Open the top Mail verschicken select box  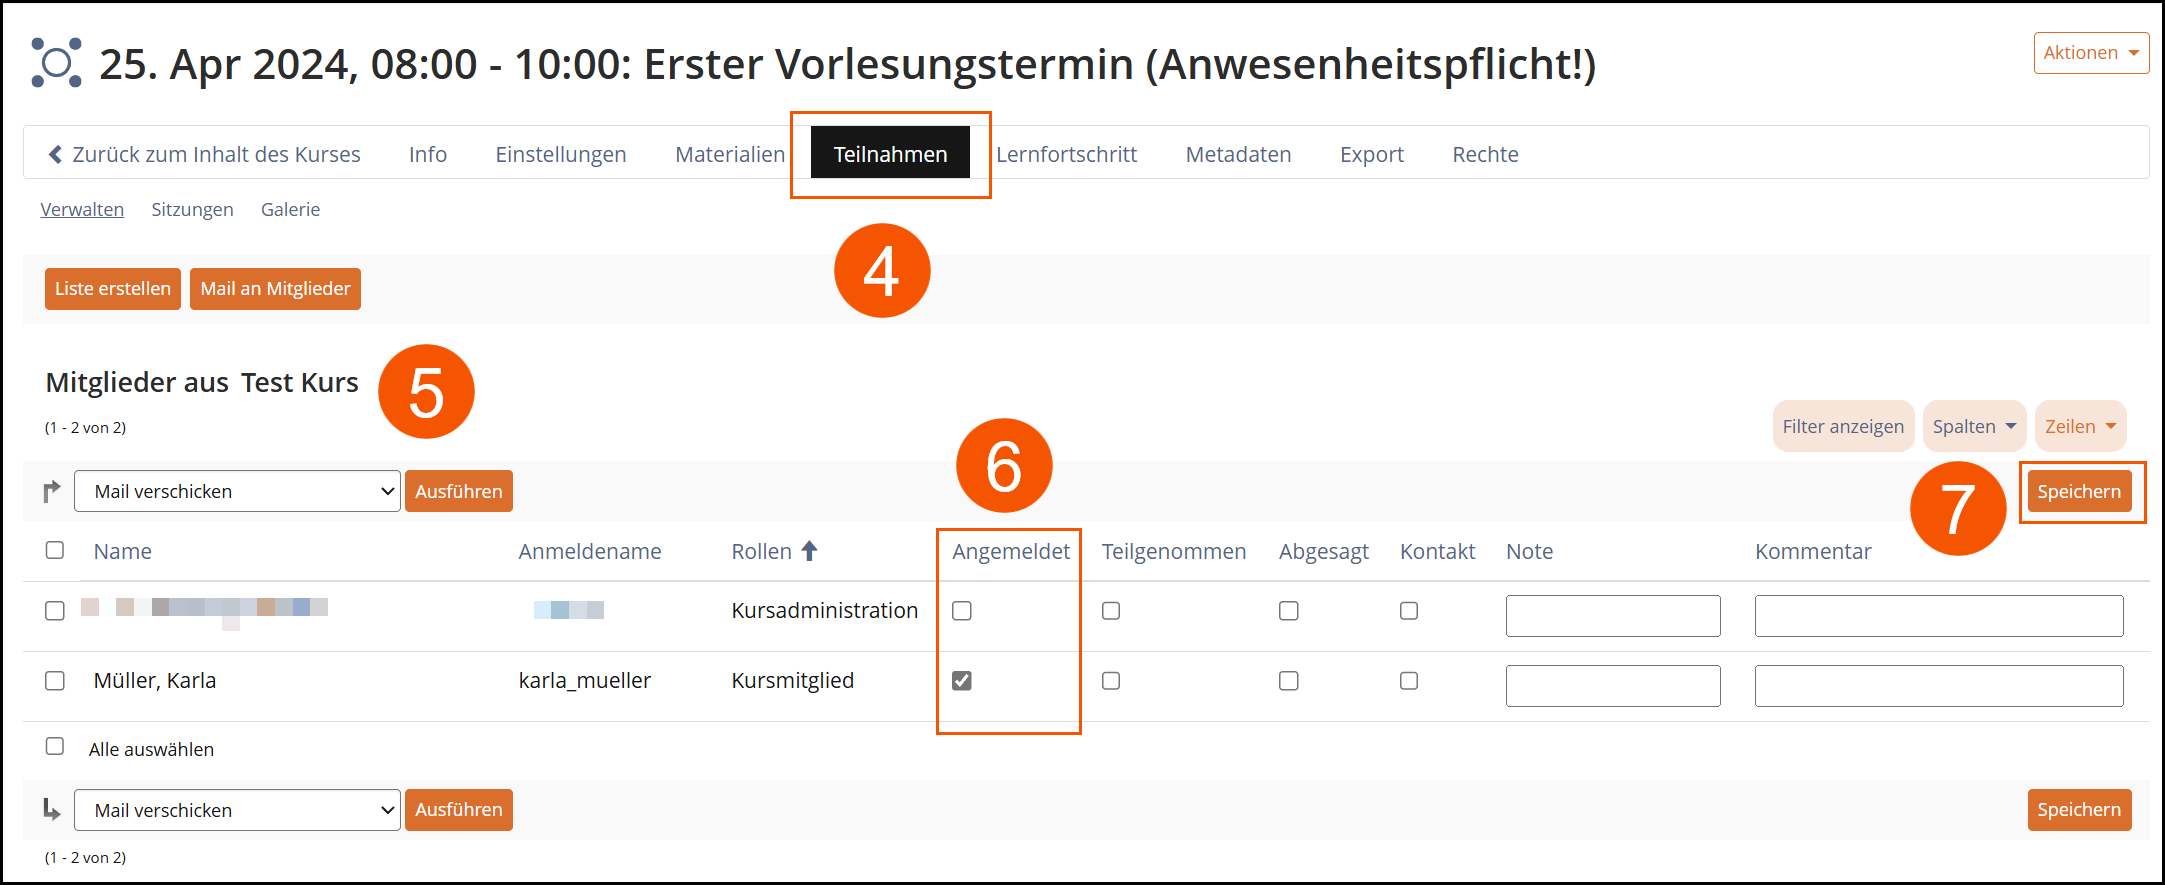click(x=237, y=491)
